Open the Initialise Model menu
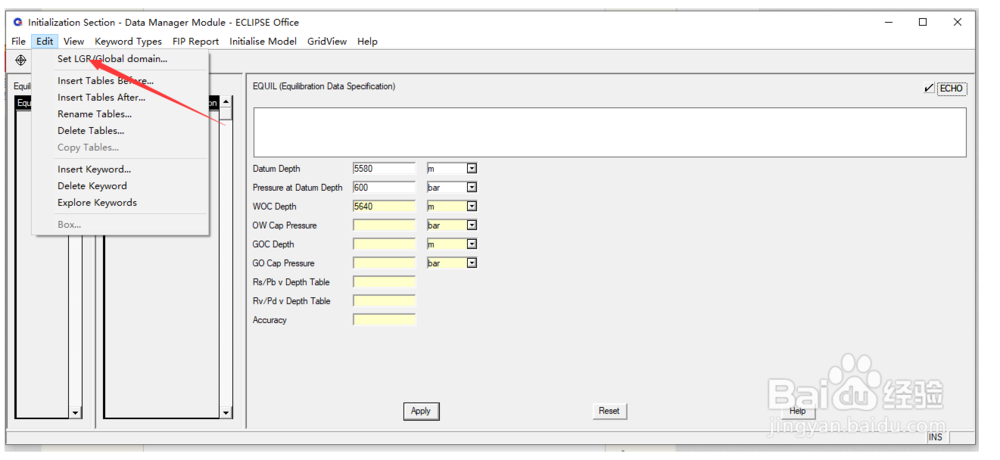This screenshot has height=460, width=1000. pos(263,41)
